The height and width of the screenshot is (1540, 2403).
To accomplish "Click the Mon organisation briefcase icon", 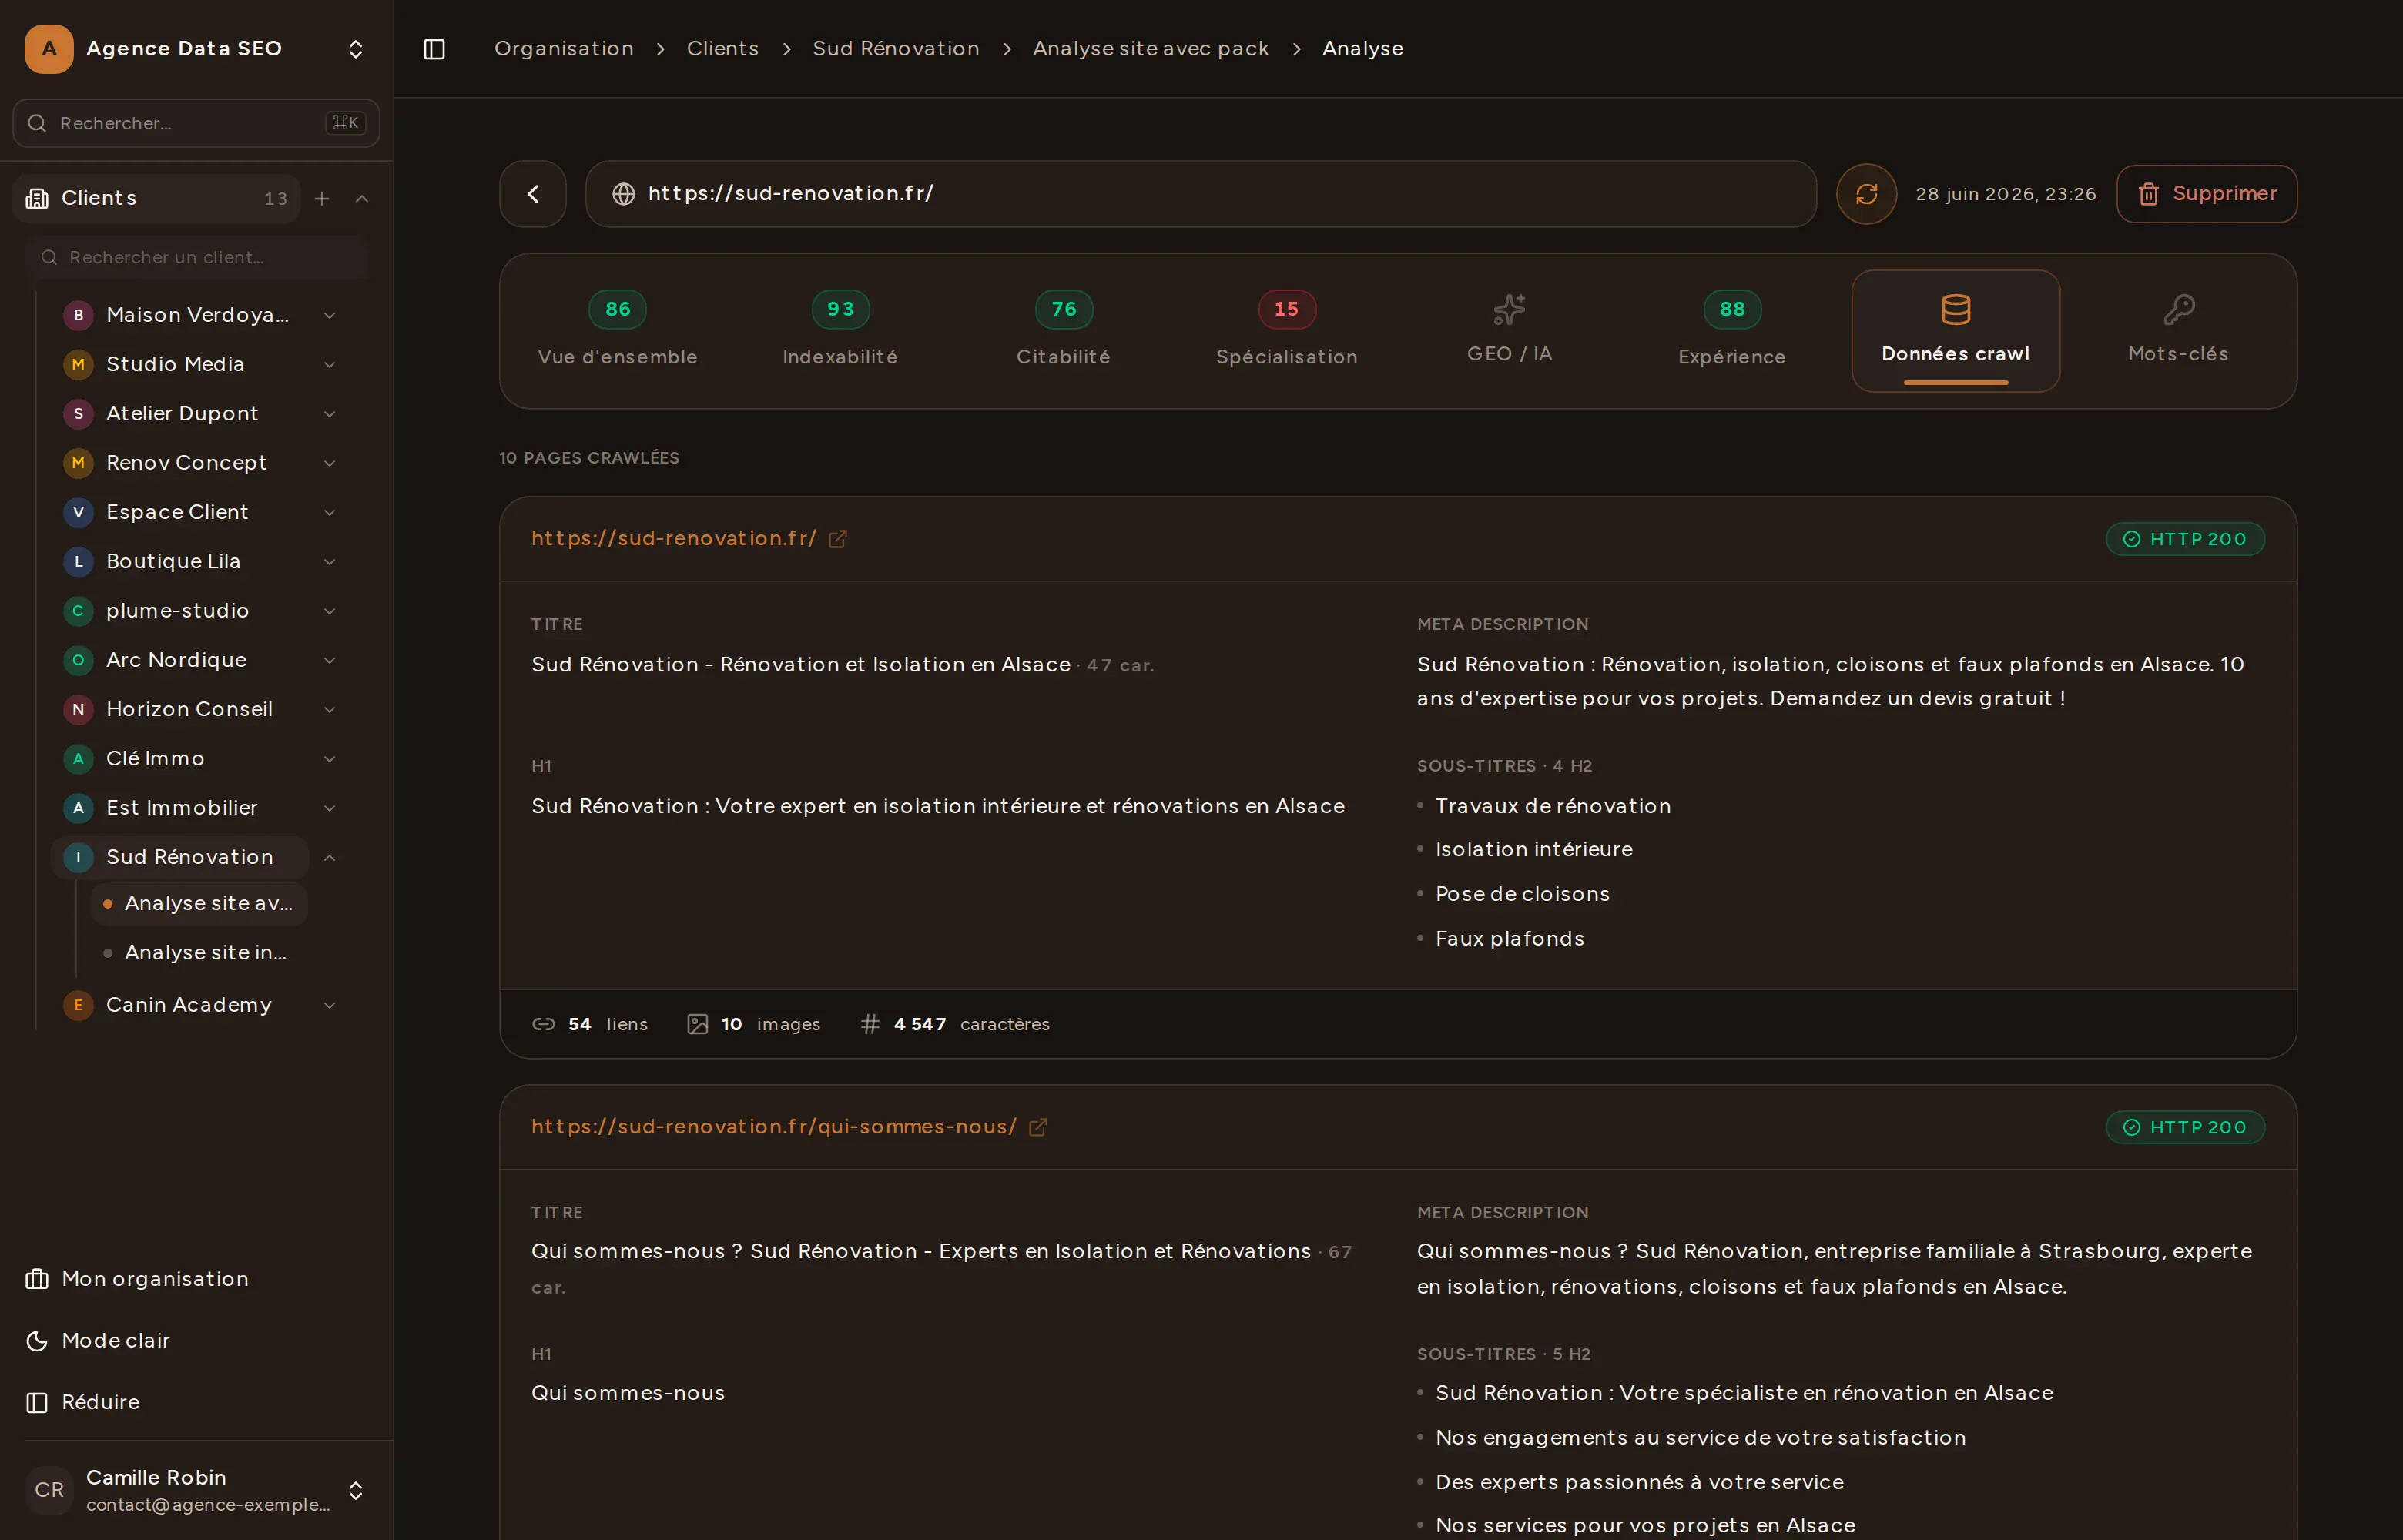I will tap(37, 1279).
